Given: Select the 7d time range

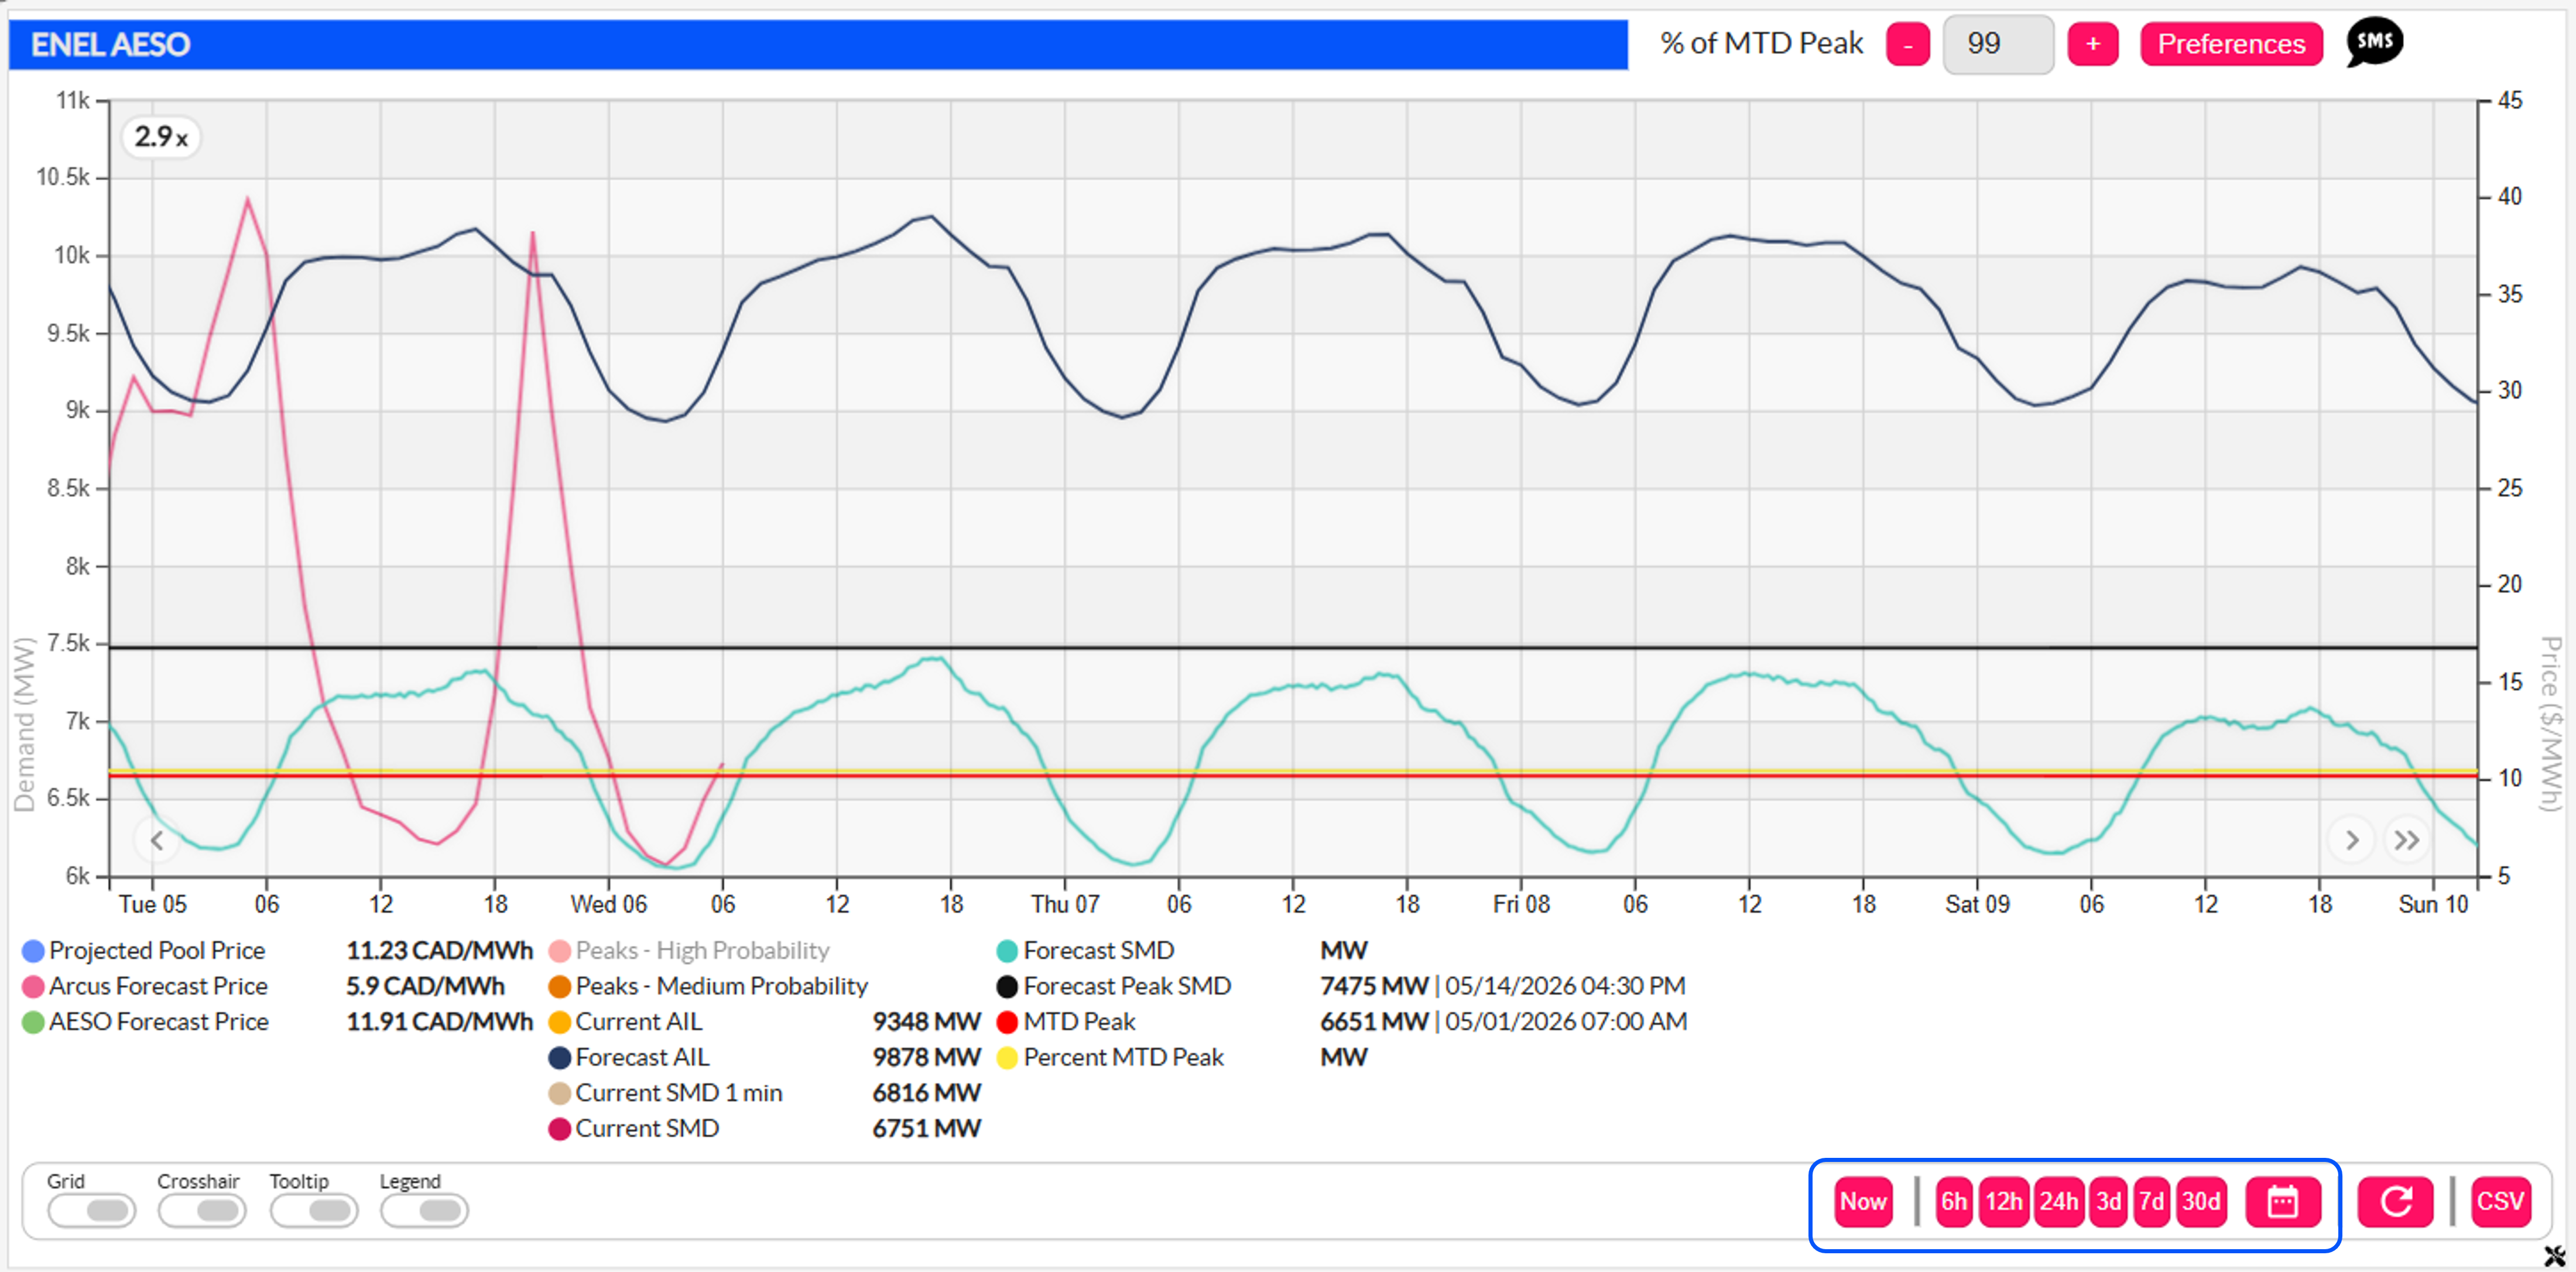Looking at the screenshot, I should click(2152, 1201).
